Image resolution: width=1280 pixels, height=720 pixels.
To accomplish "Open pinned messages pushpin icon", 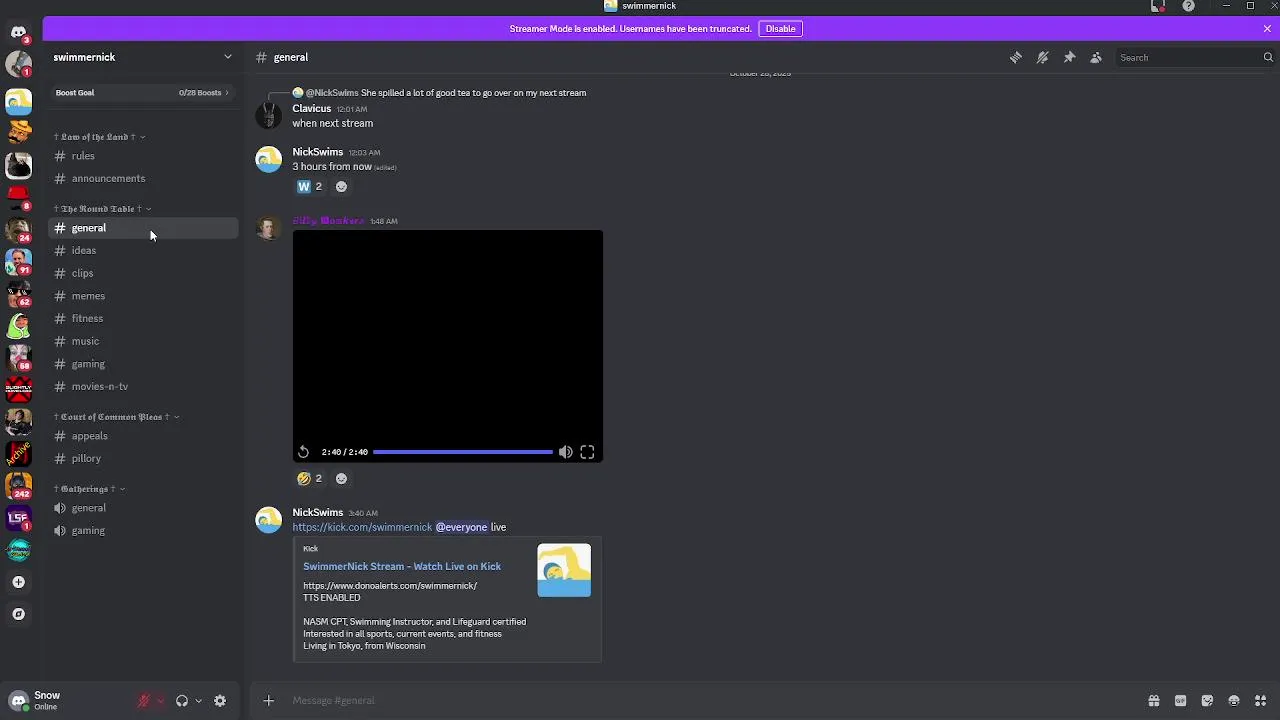I will 1069,58.
